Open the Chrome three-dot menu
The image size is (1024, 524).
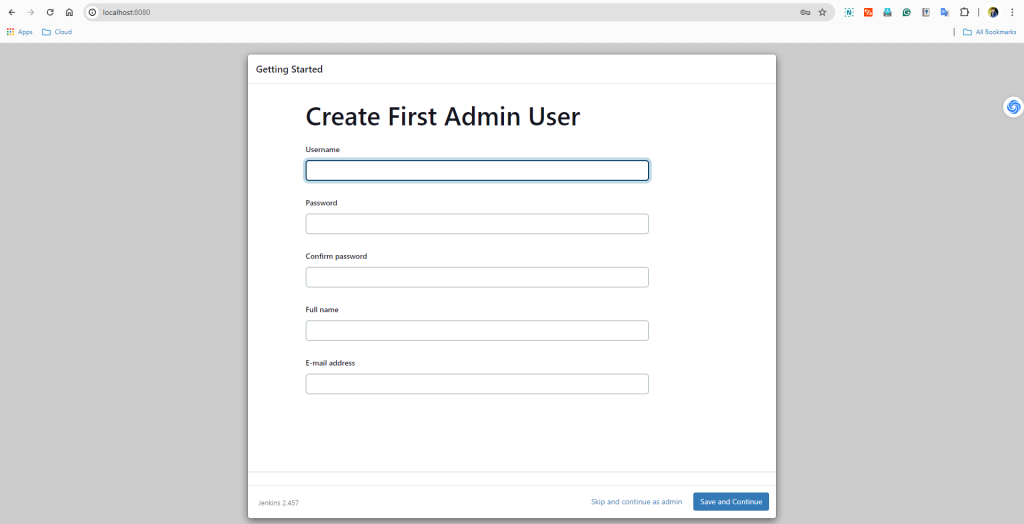pos(1012,12)
